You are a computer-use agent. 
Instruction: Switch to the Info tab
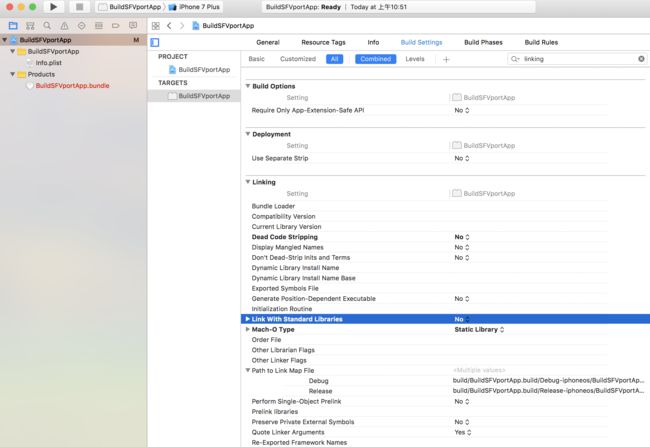tap(373, 42)
